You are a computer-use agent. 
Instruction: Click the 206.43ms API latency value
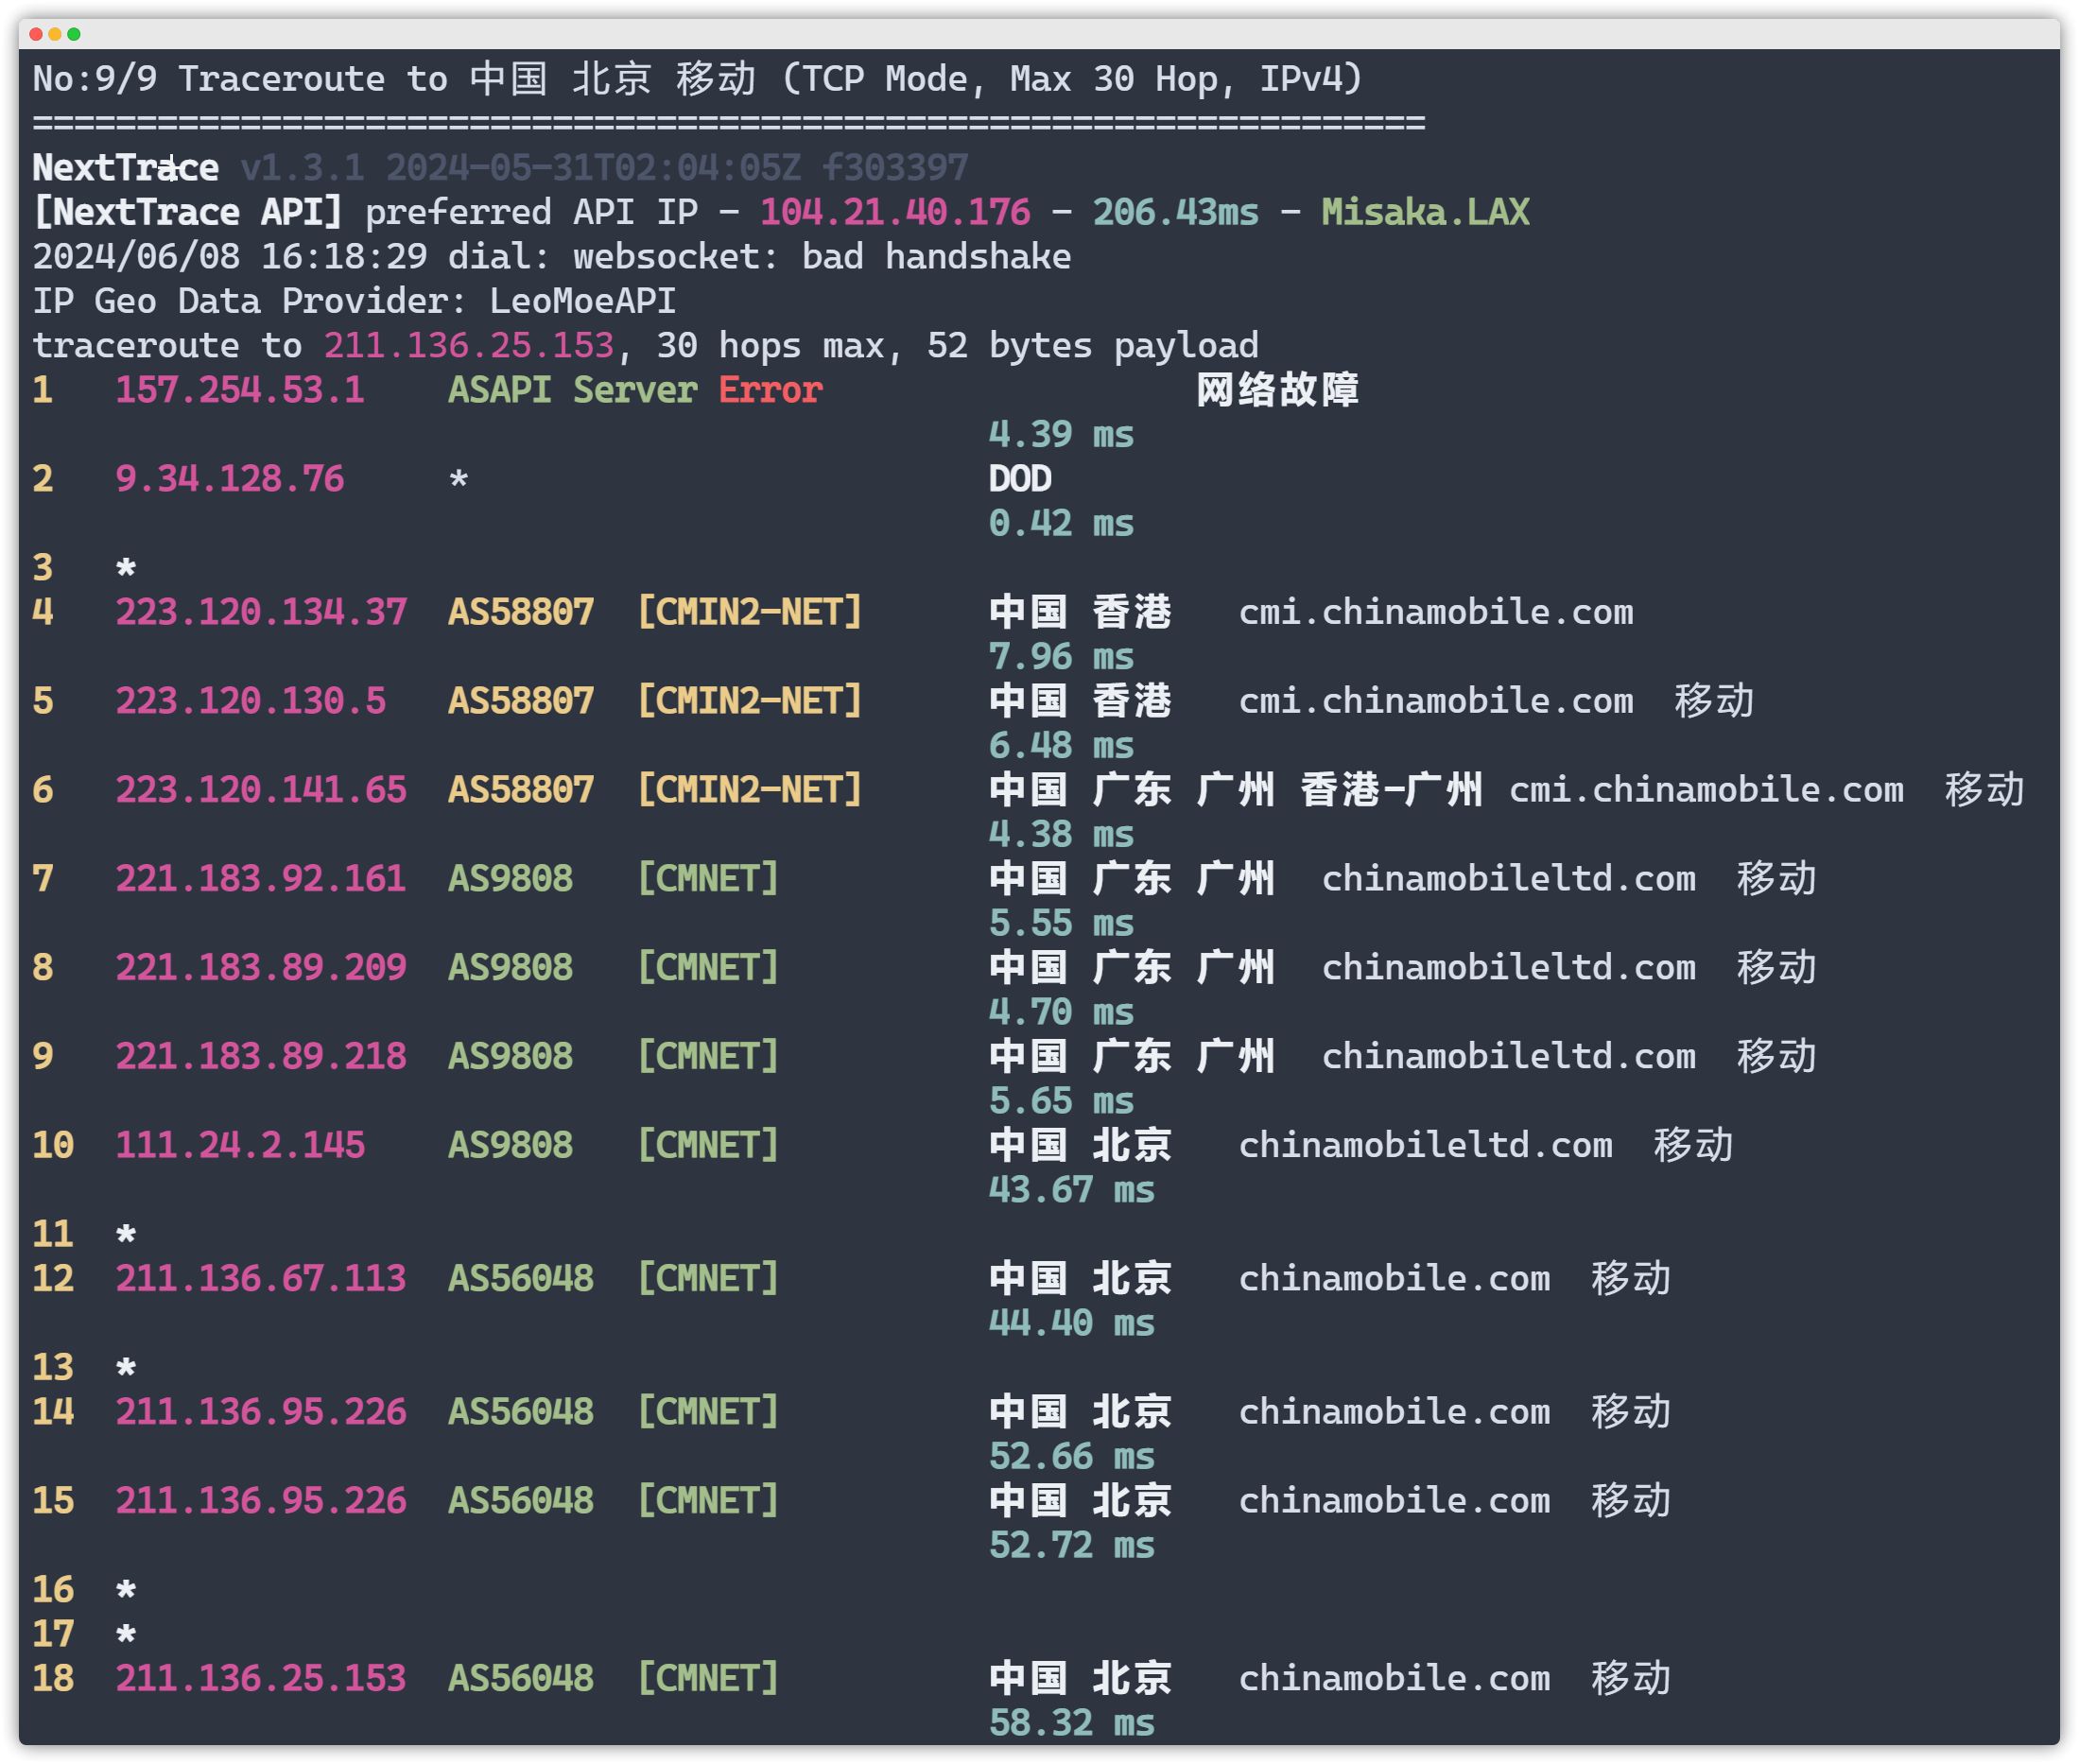(1175, 212)
